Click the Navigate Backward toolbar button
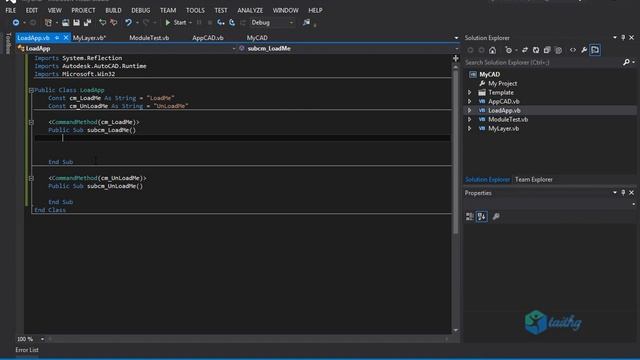 coord(16,23)
